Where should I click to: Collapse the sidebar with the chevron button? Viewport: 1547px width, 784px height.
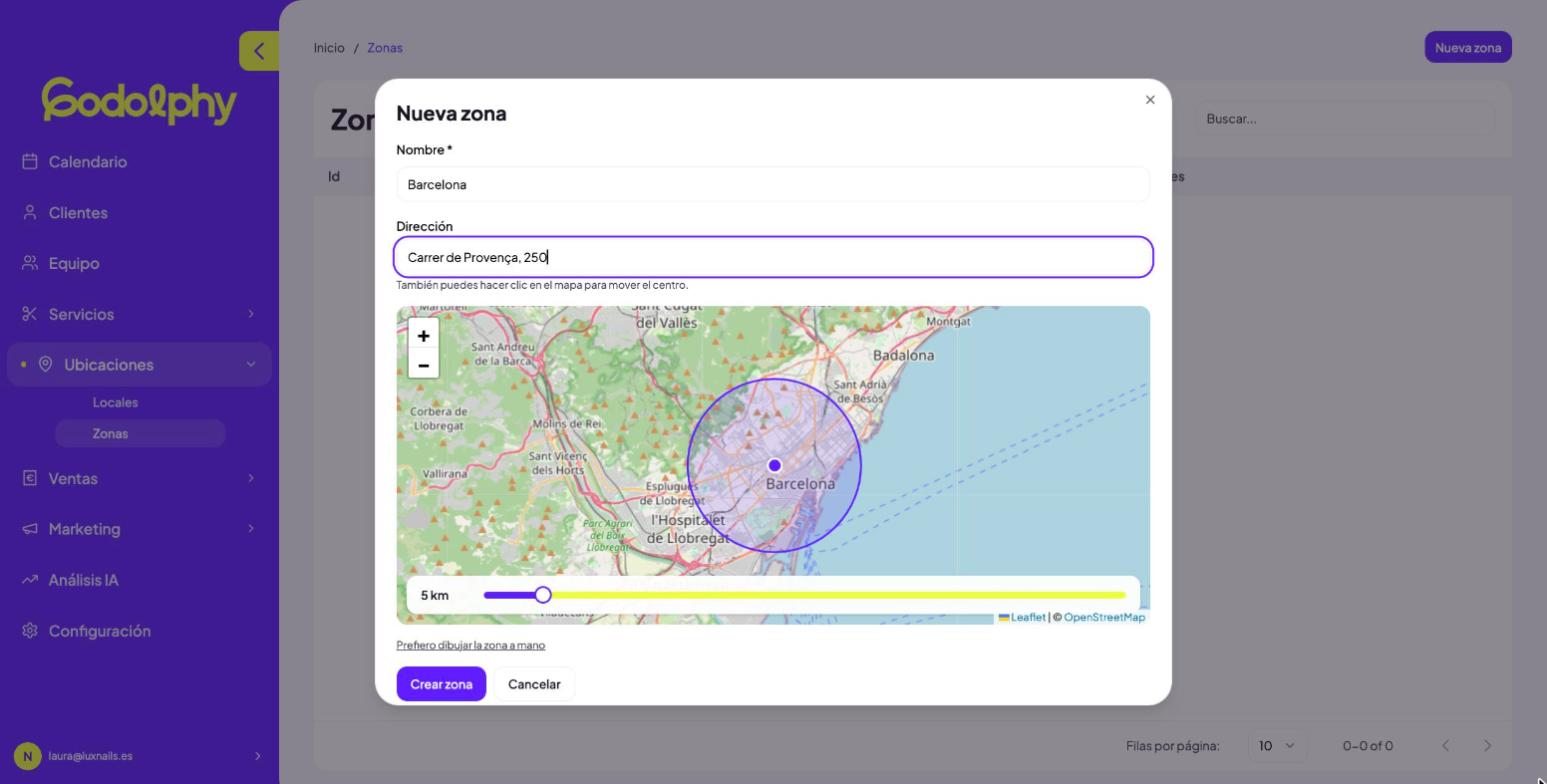[259, 51]
